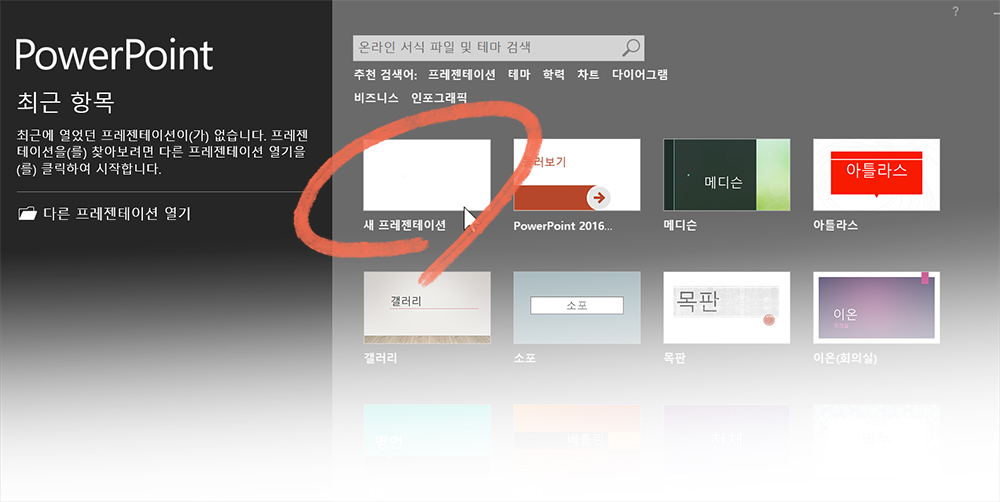The width and height of the screenshot is (1000, 502).
Task: Click the 새 프레젠테이션 label
Action: 404,225
